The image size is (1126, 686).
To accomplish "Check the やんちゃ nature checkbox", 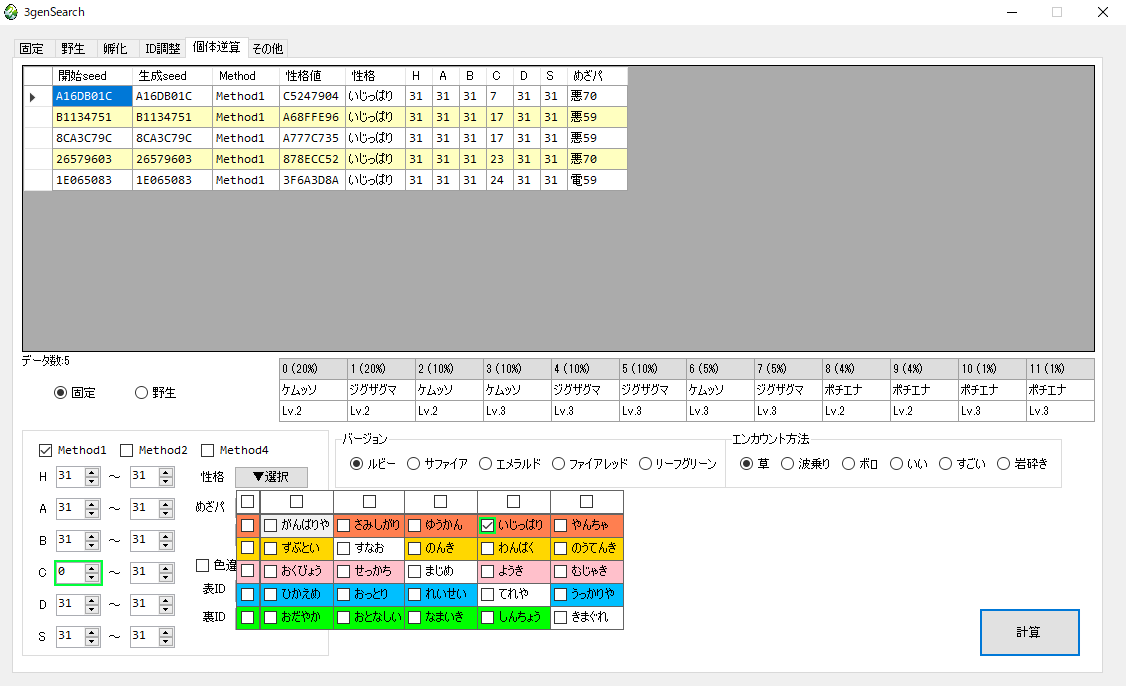I will 561,526.
